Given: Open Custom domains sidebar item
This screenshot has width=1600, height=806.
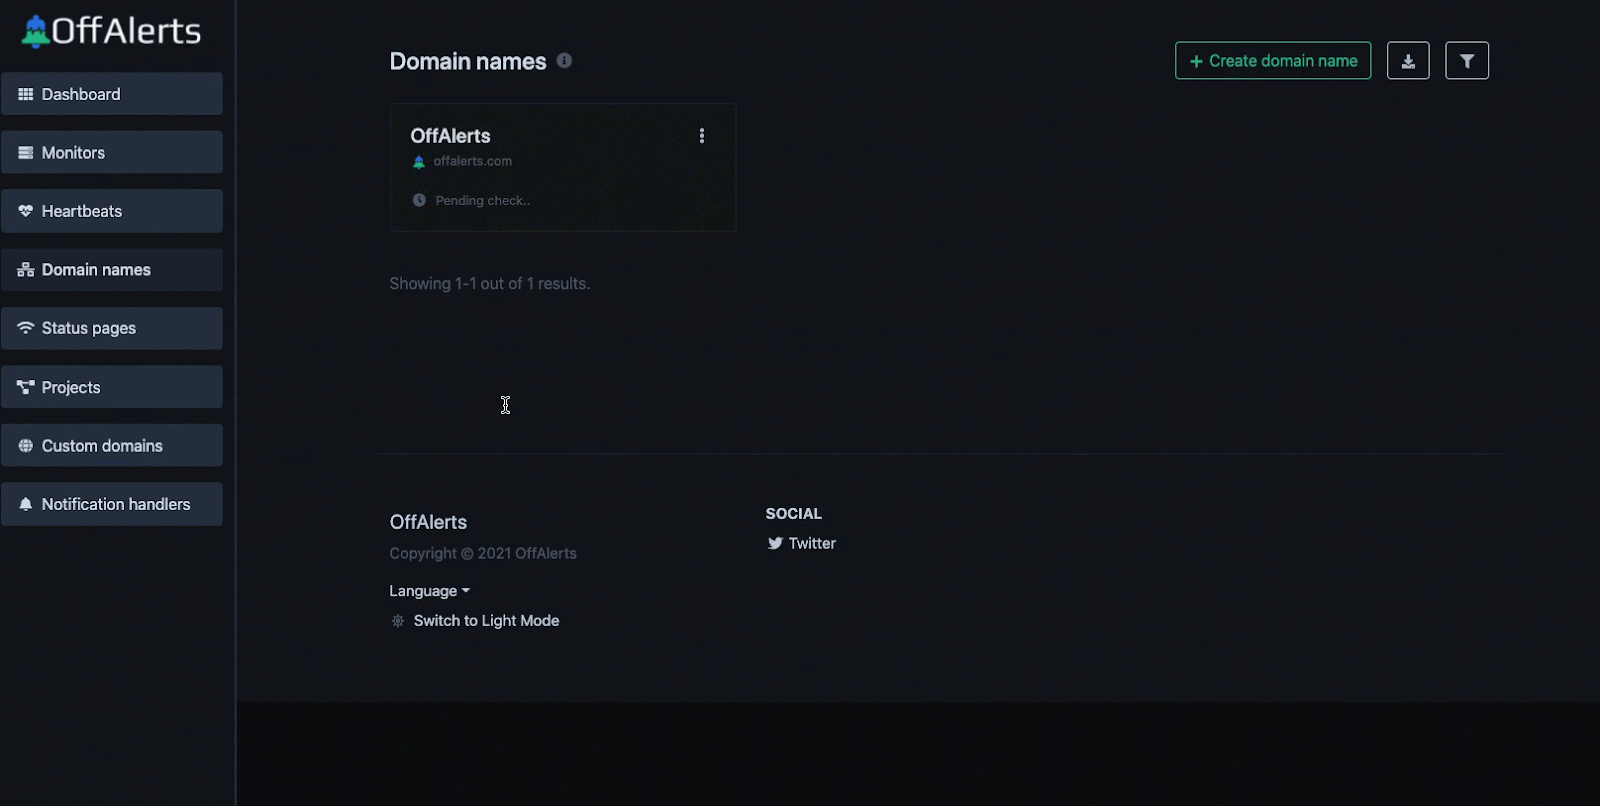Looking at the screenshot, I should click(x=112, y=446).
